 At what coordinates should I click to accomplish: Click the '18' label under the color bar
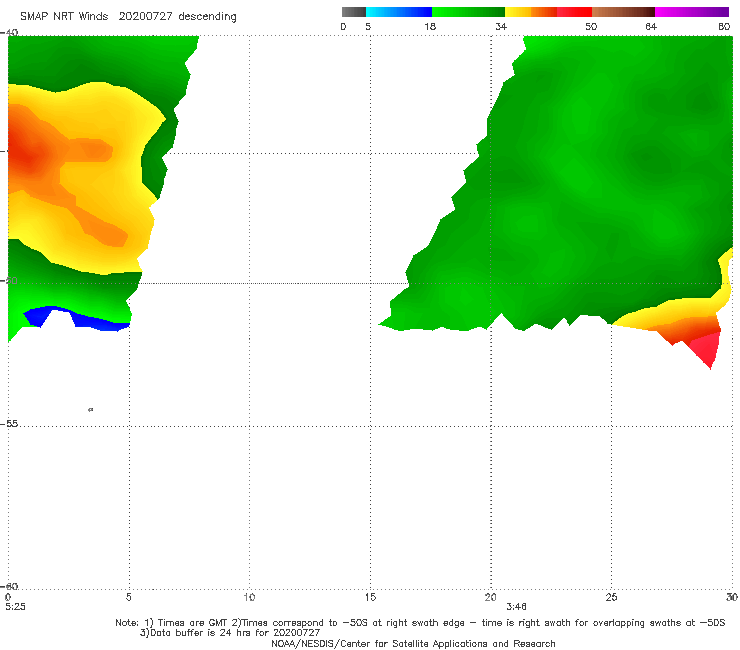coord(430,26)
